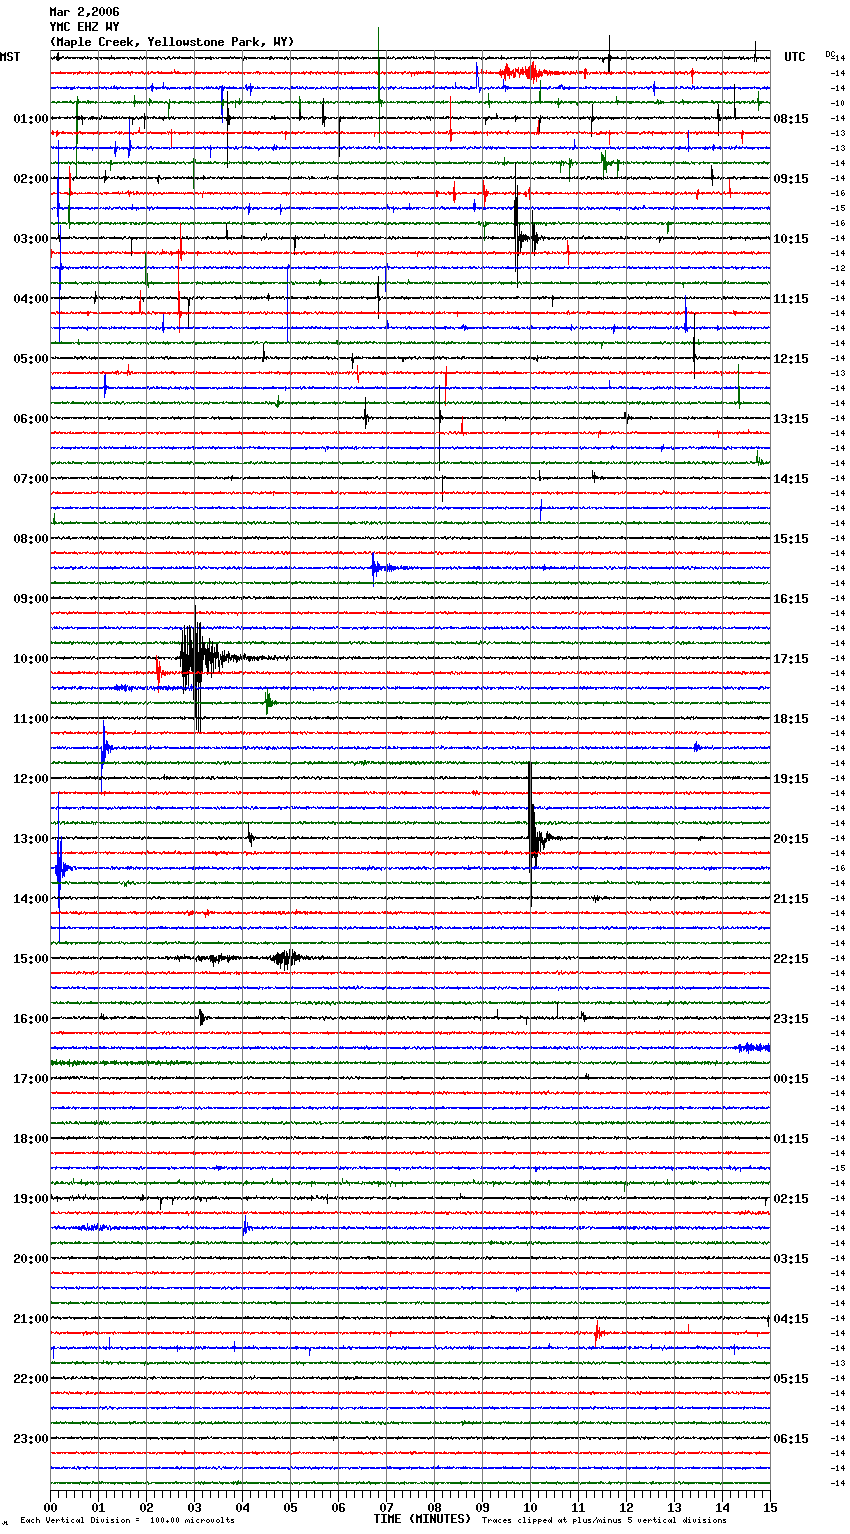Select the "16:15" UTC time label
850x1534 pixels.
791,599
